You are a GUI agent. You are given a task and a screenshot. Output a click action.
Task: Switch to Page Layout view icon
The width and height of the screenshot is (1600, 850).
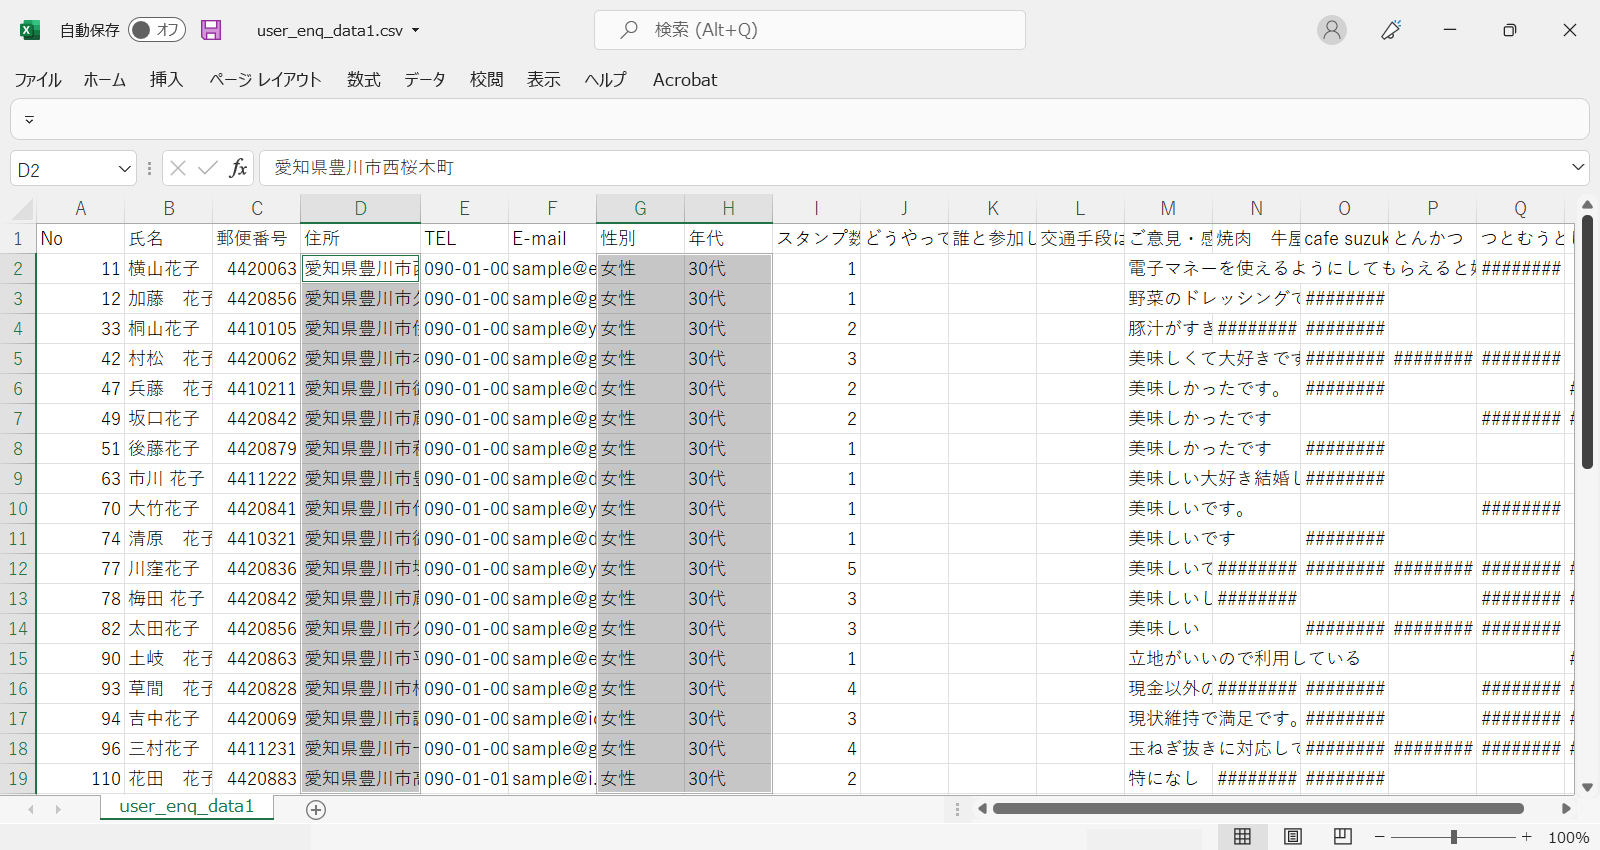1292,837
